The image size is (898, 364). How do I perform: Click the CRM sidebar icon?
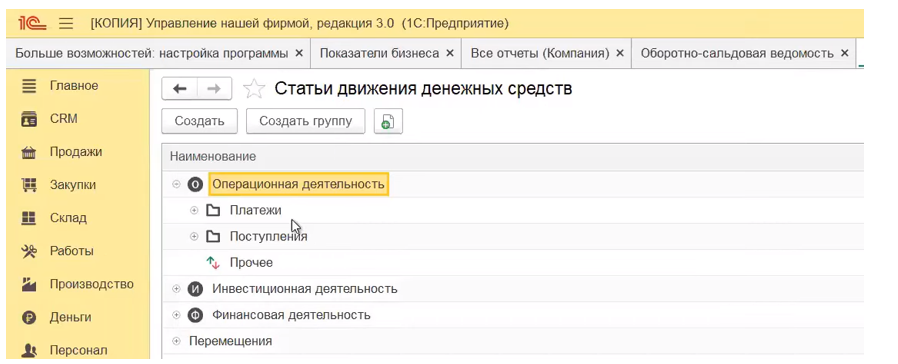[x=29, y=120]
